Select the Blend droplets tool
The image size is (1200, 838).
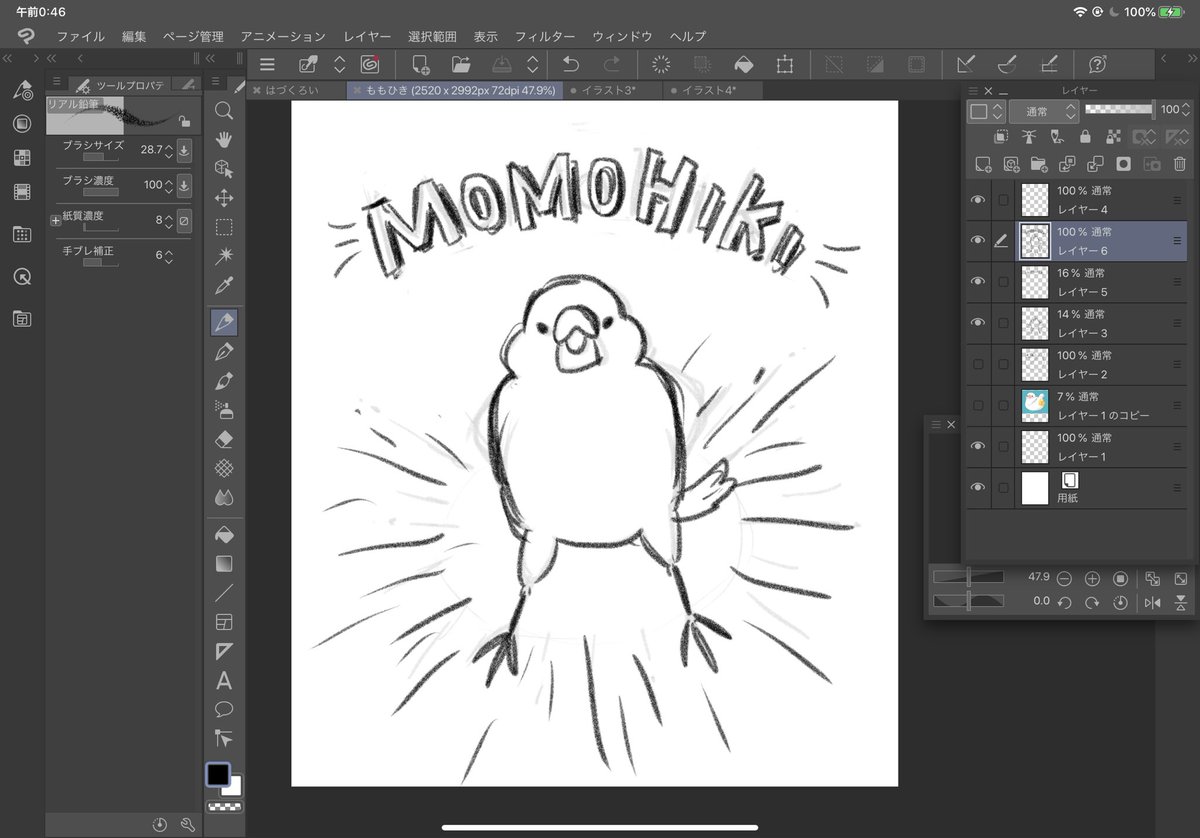click(224, 497)
